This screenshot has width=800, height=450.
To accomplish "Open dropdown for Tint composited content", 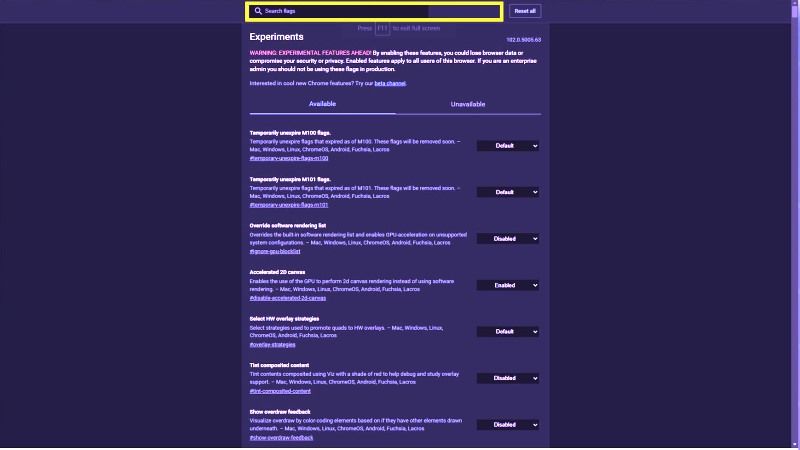I will pyautogui.click(x=508, y=378).
